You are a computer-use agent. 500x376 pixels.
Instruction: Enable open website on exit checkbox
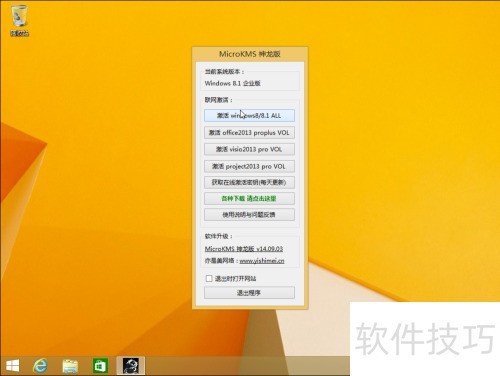209,278
